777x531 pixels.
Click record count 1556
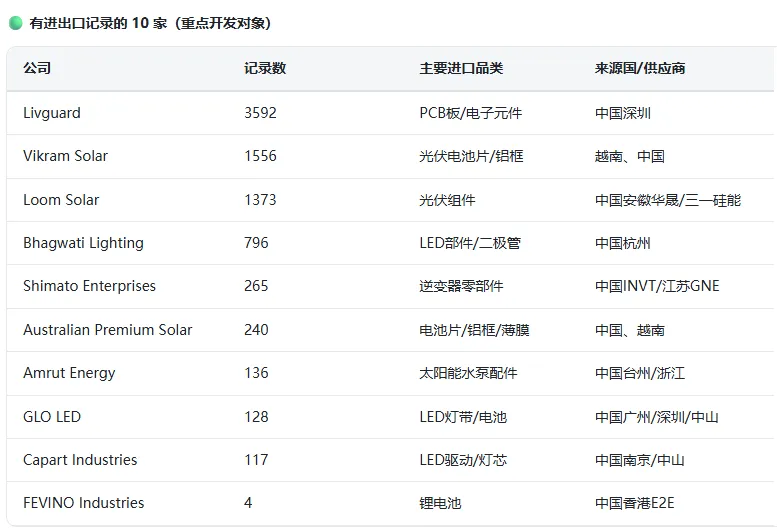[260, 156]
